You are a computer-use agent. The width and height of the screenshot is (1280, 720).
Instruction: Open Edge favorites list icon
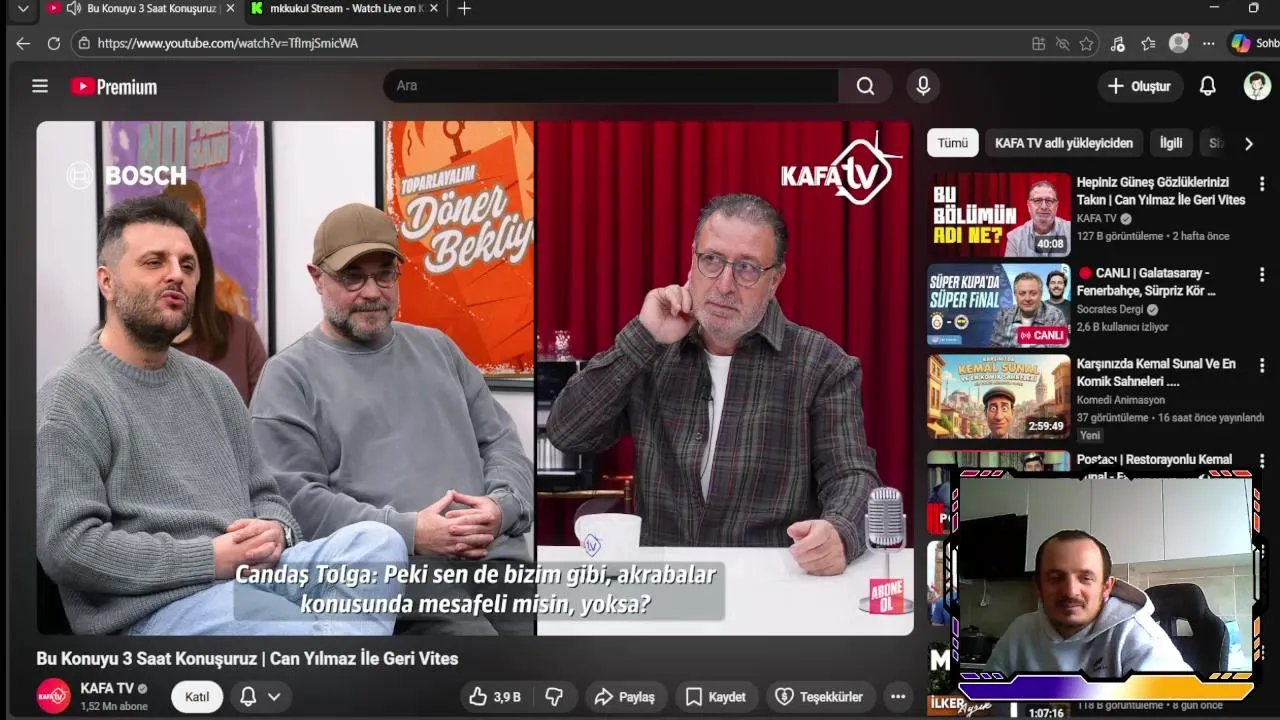(1149, 43)
